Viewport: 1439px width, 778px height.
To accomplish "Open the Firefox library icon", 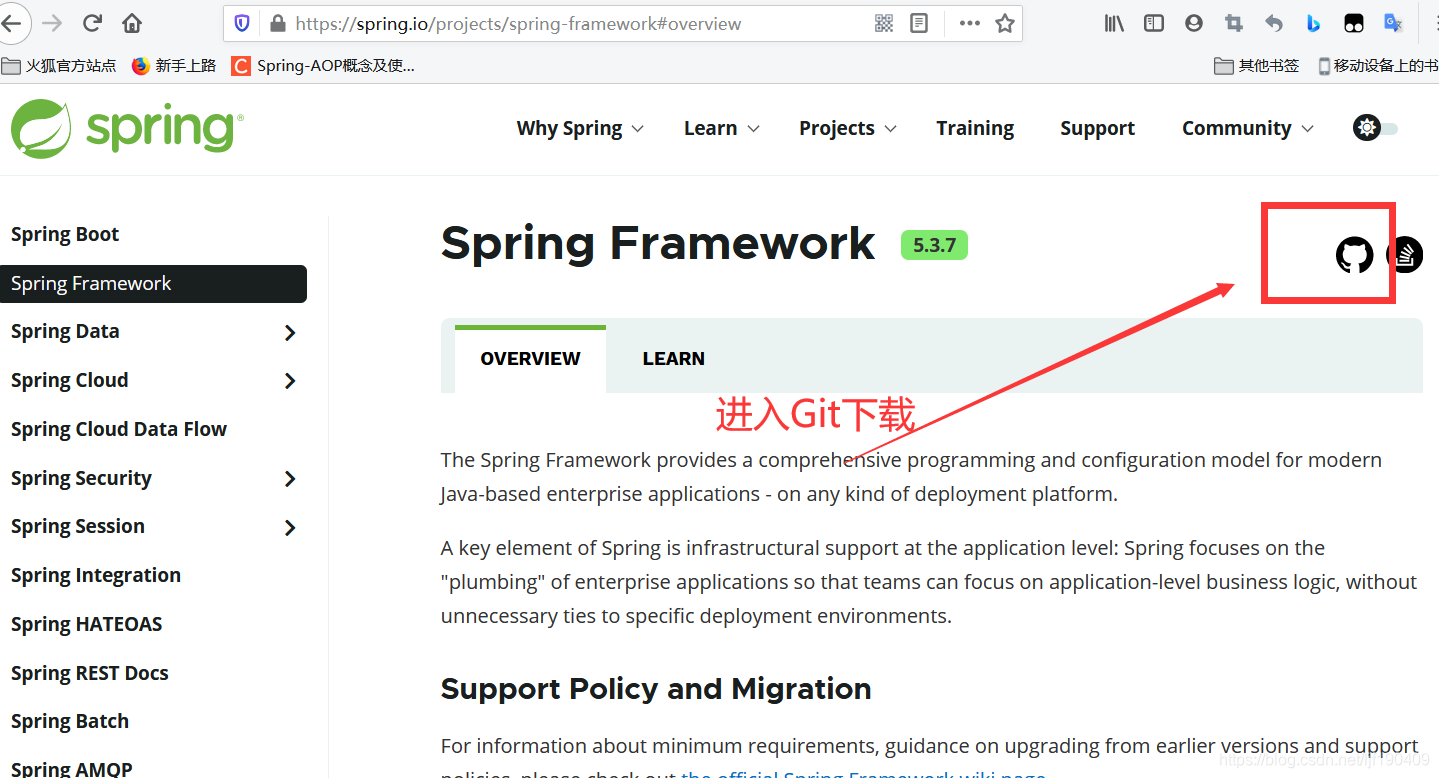I will tap(1114, 23).
